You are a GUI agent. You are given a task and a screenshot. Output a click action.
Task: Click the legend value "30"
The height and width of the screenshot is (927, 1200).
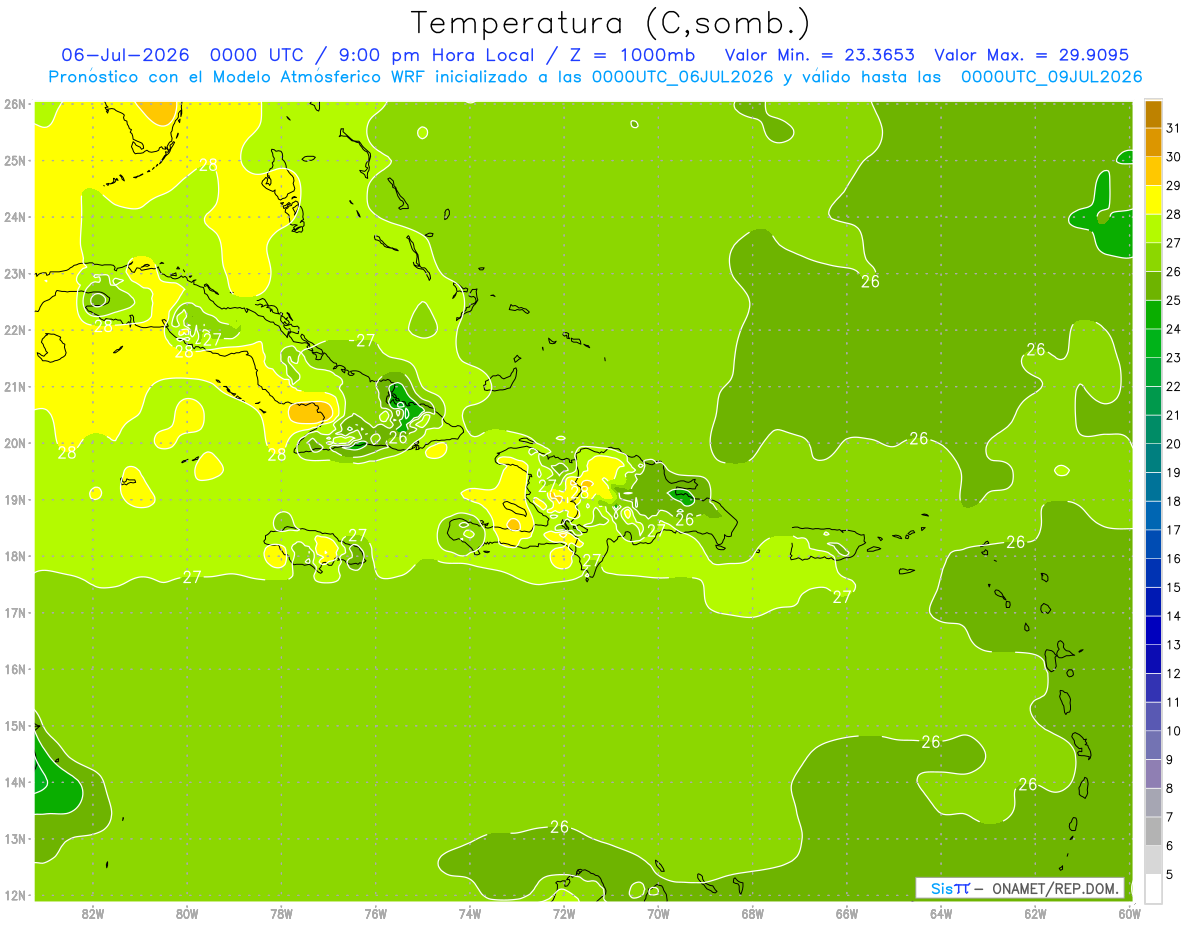tap(1174, 157)
